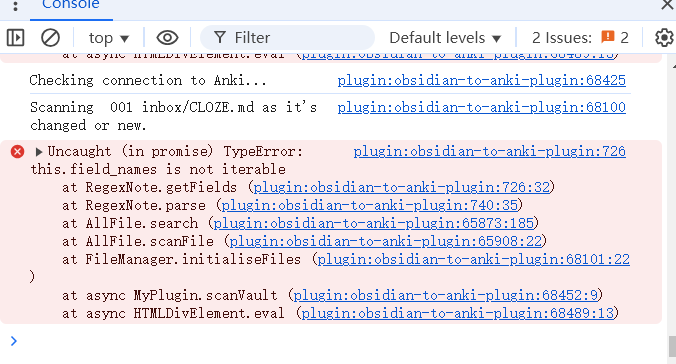Follow AllFile.search link 65873:185

(x=374, y=223)
